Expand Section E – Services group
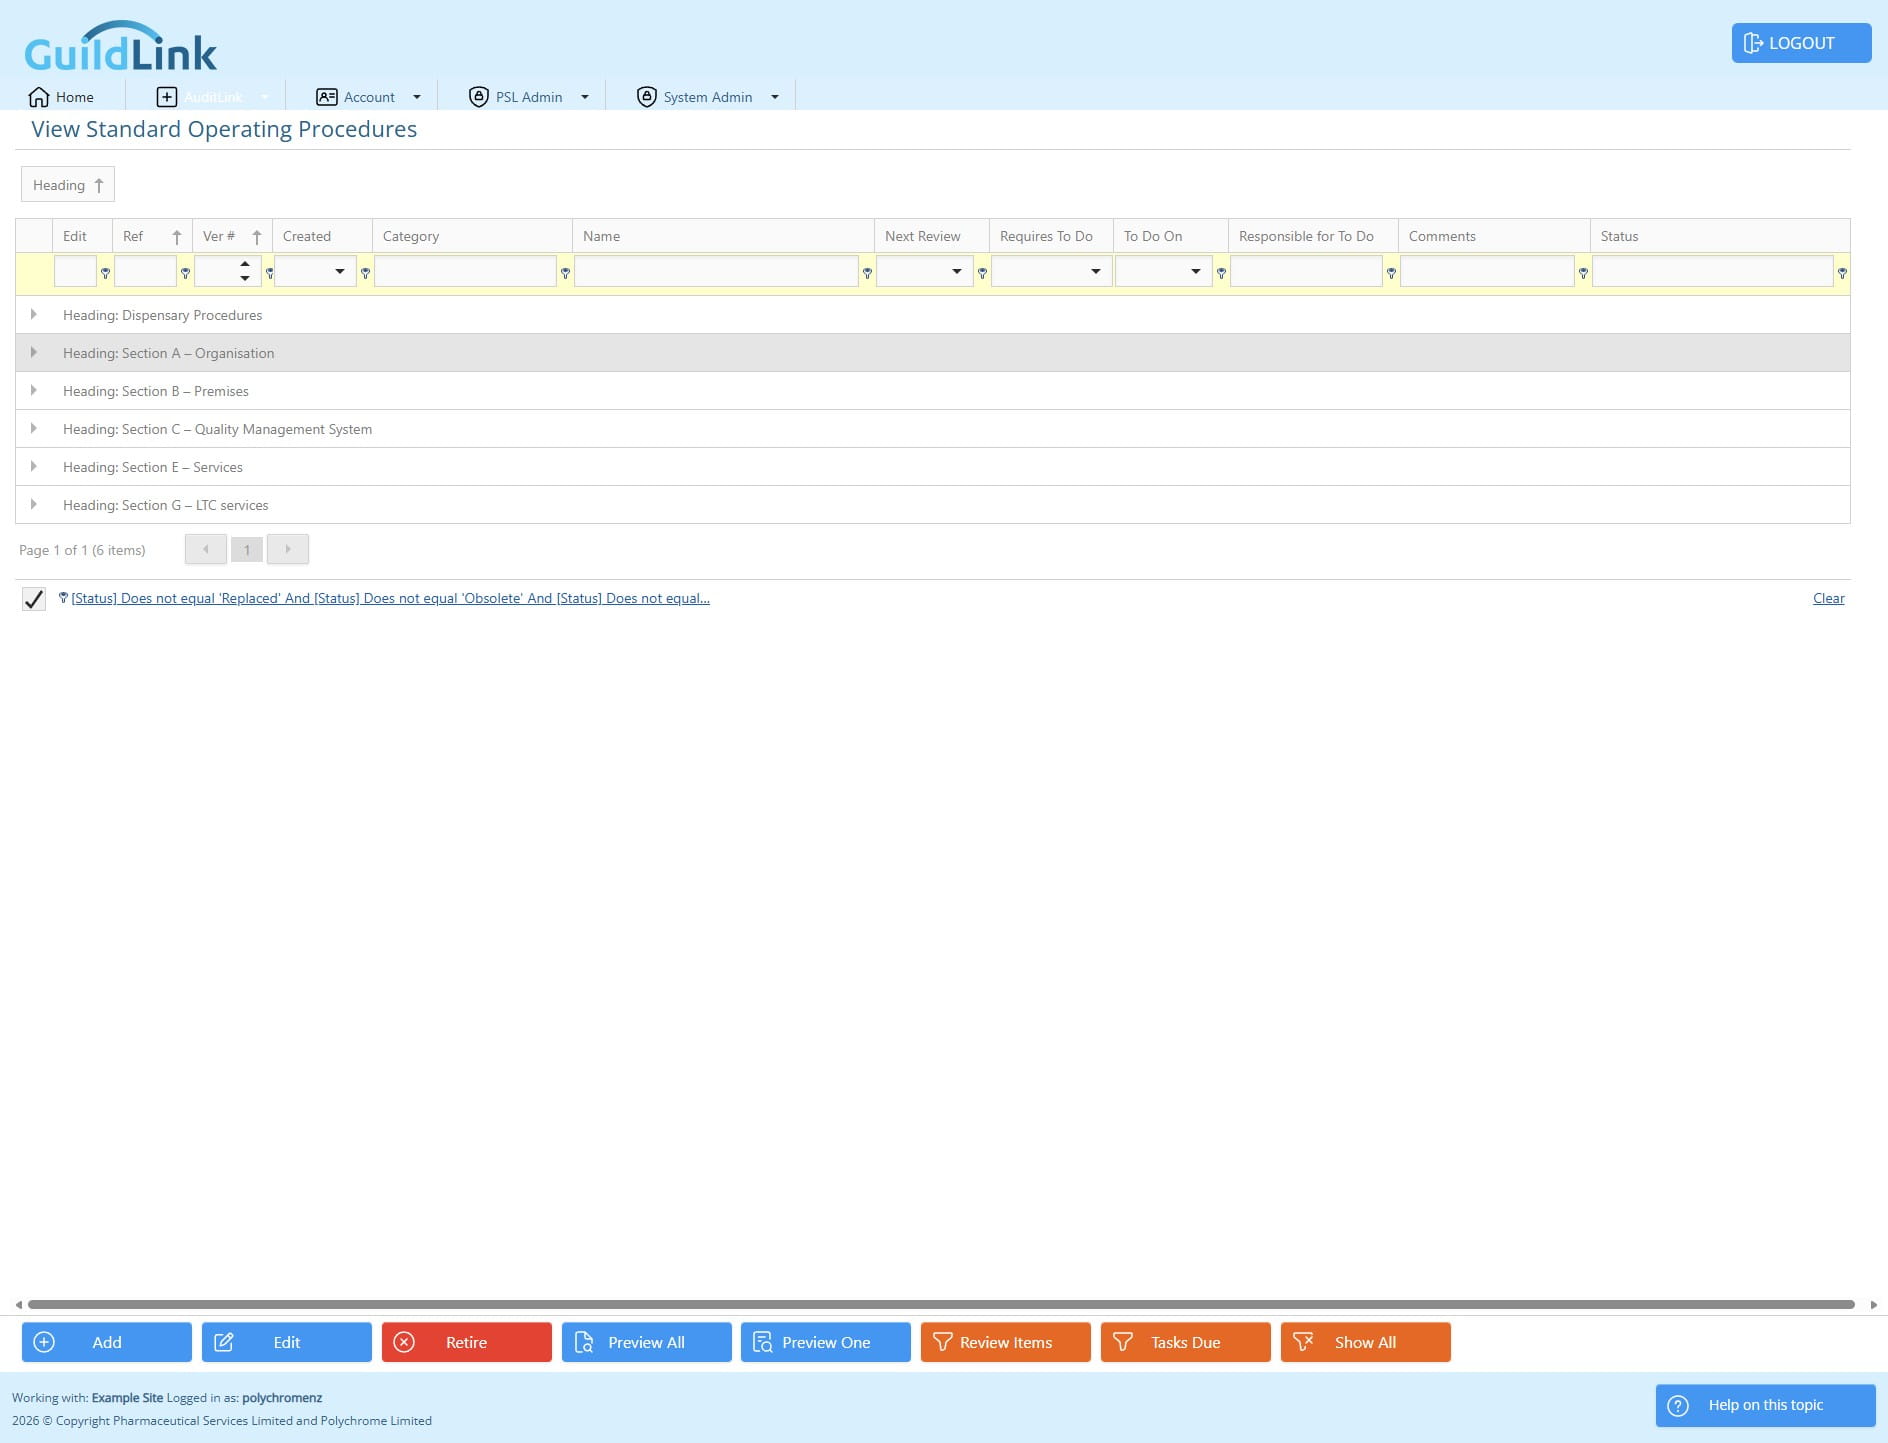The width and height of the screenshot is (1888, 1443). [34, 466]
